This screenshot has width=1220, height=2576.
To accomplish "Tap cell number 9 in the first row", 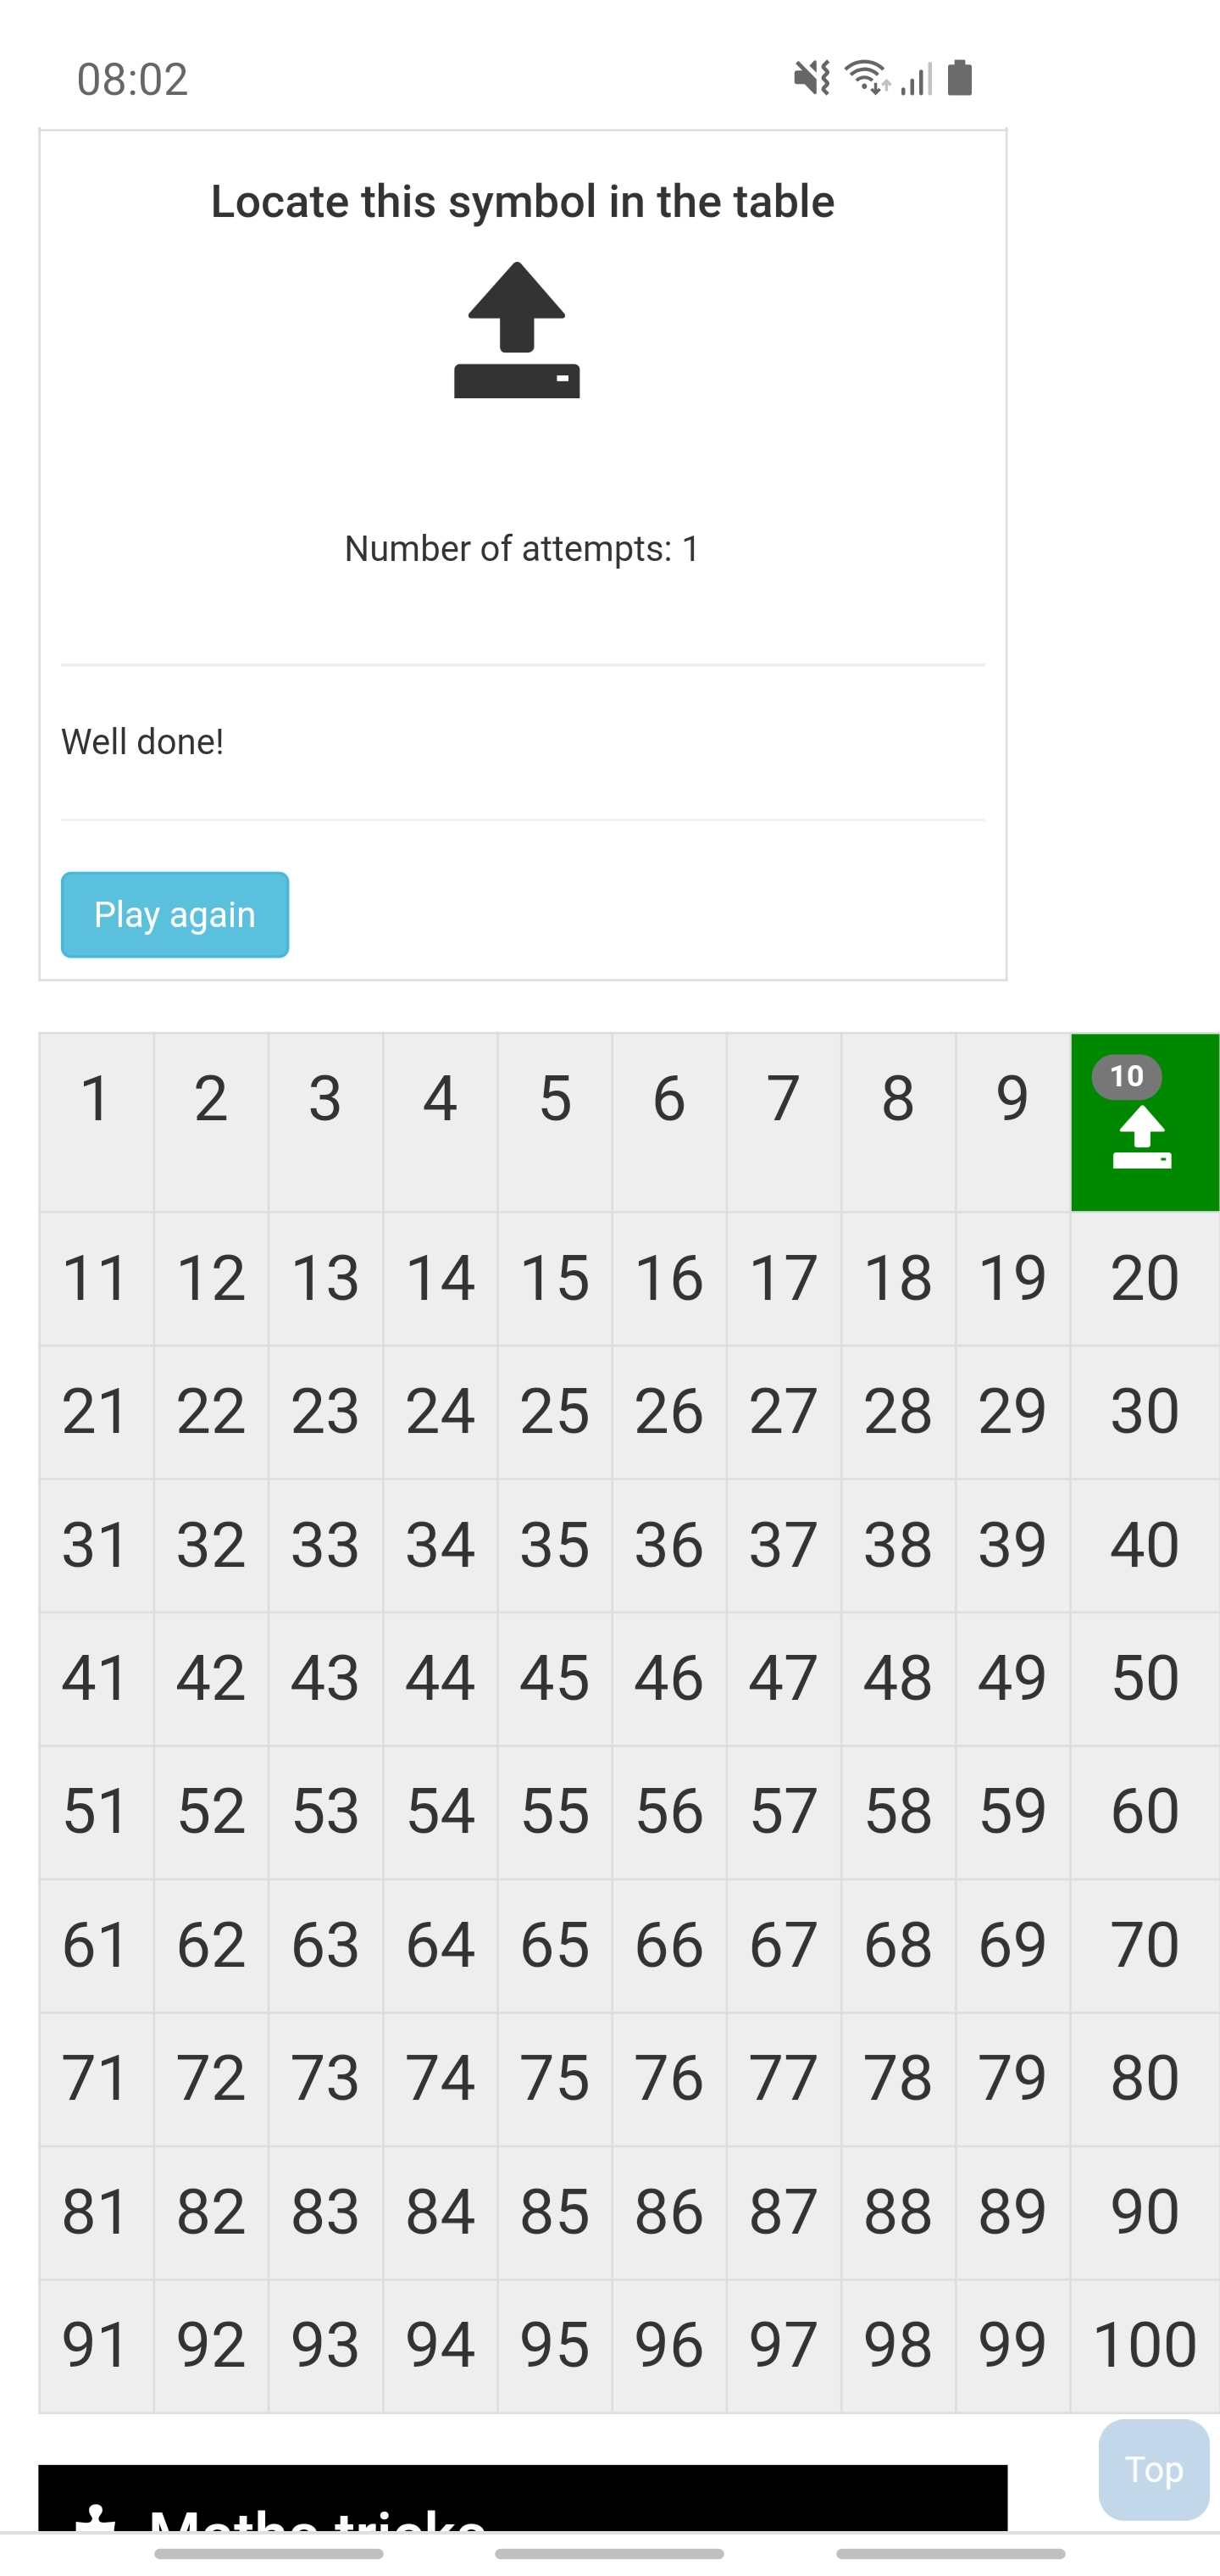I will tap(1012, 1122).
